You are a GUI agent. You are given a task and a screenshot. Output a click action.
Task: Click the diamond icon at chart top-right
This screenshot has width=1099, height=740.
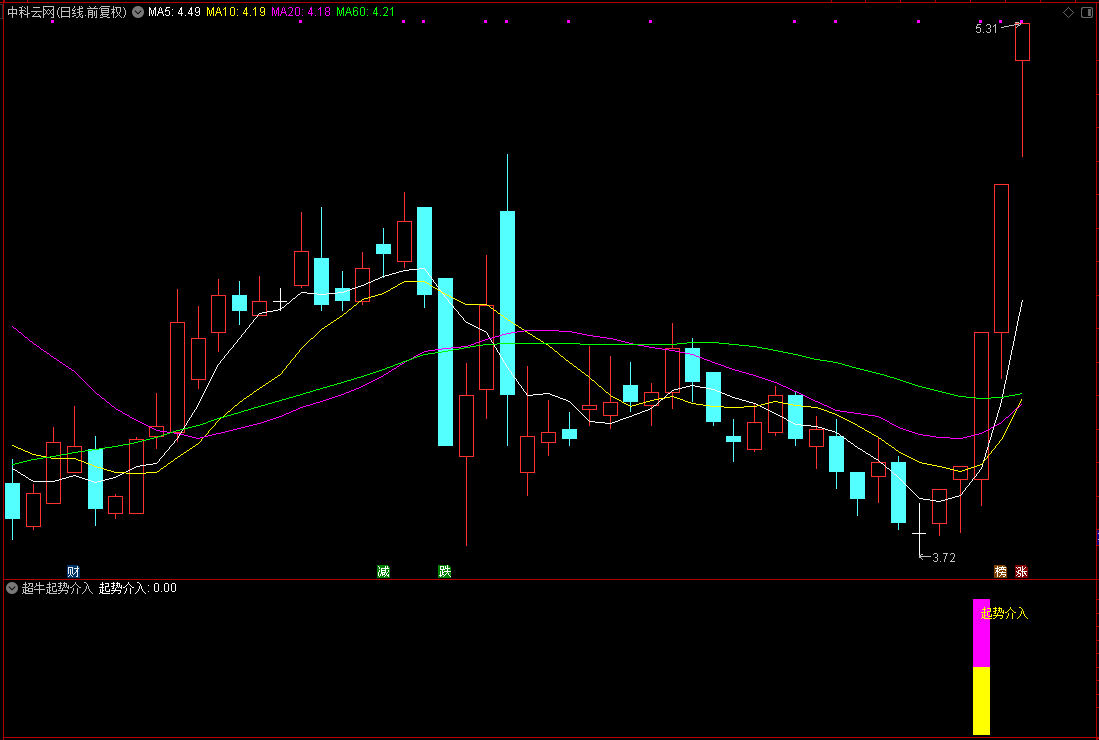click(1068, 13)
